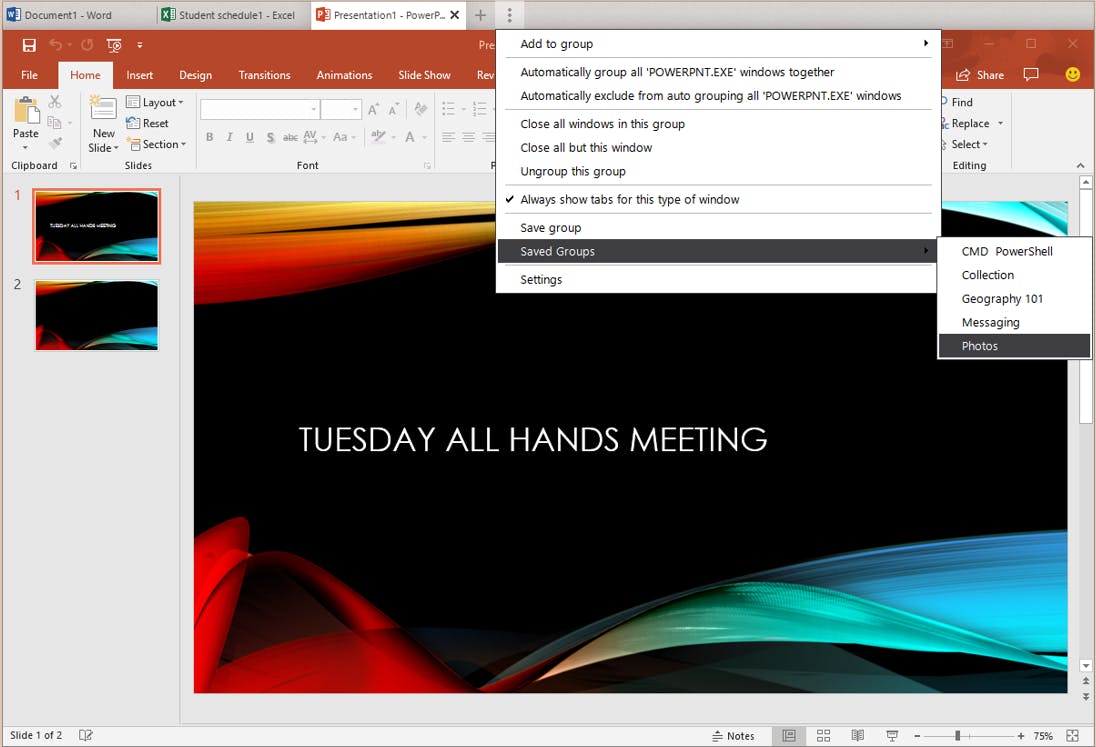Image resolution: width=1096 pixels, height=747 pixels.
Task: Switch to Reading View icon
Action: pos(858,735)
